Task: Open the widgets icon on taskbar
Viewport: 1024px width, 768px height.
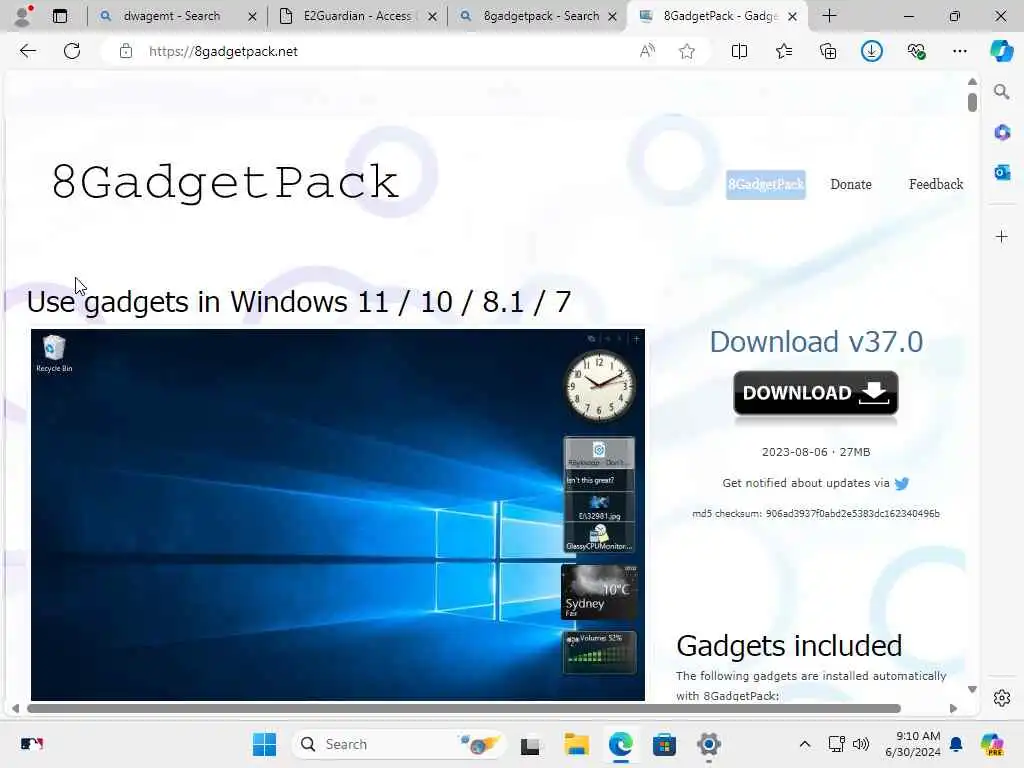Action: (x=31, y=744)
